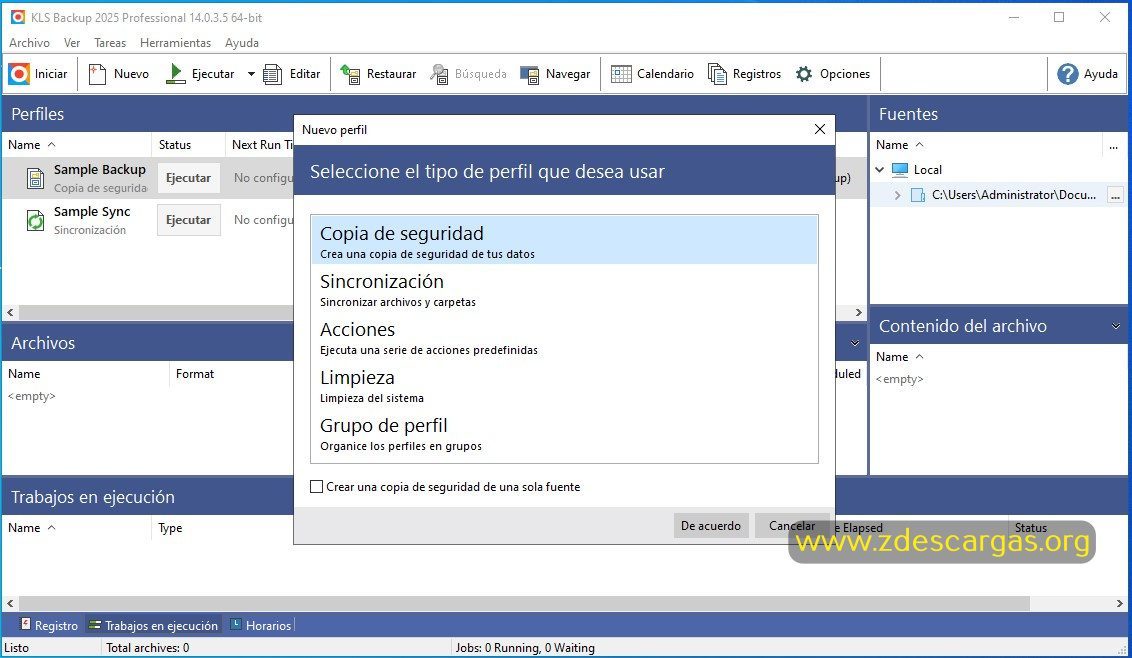
Task: Click the Iniciar toolbar icon
Action: (x=19, y=74)
